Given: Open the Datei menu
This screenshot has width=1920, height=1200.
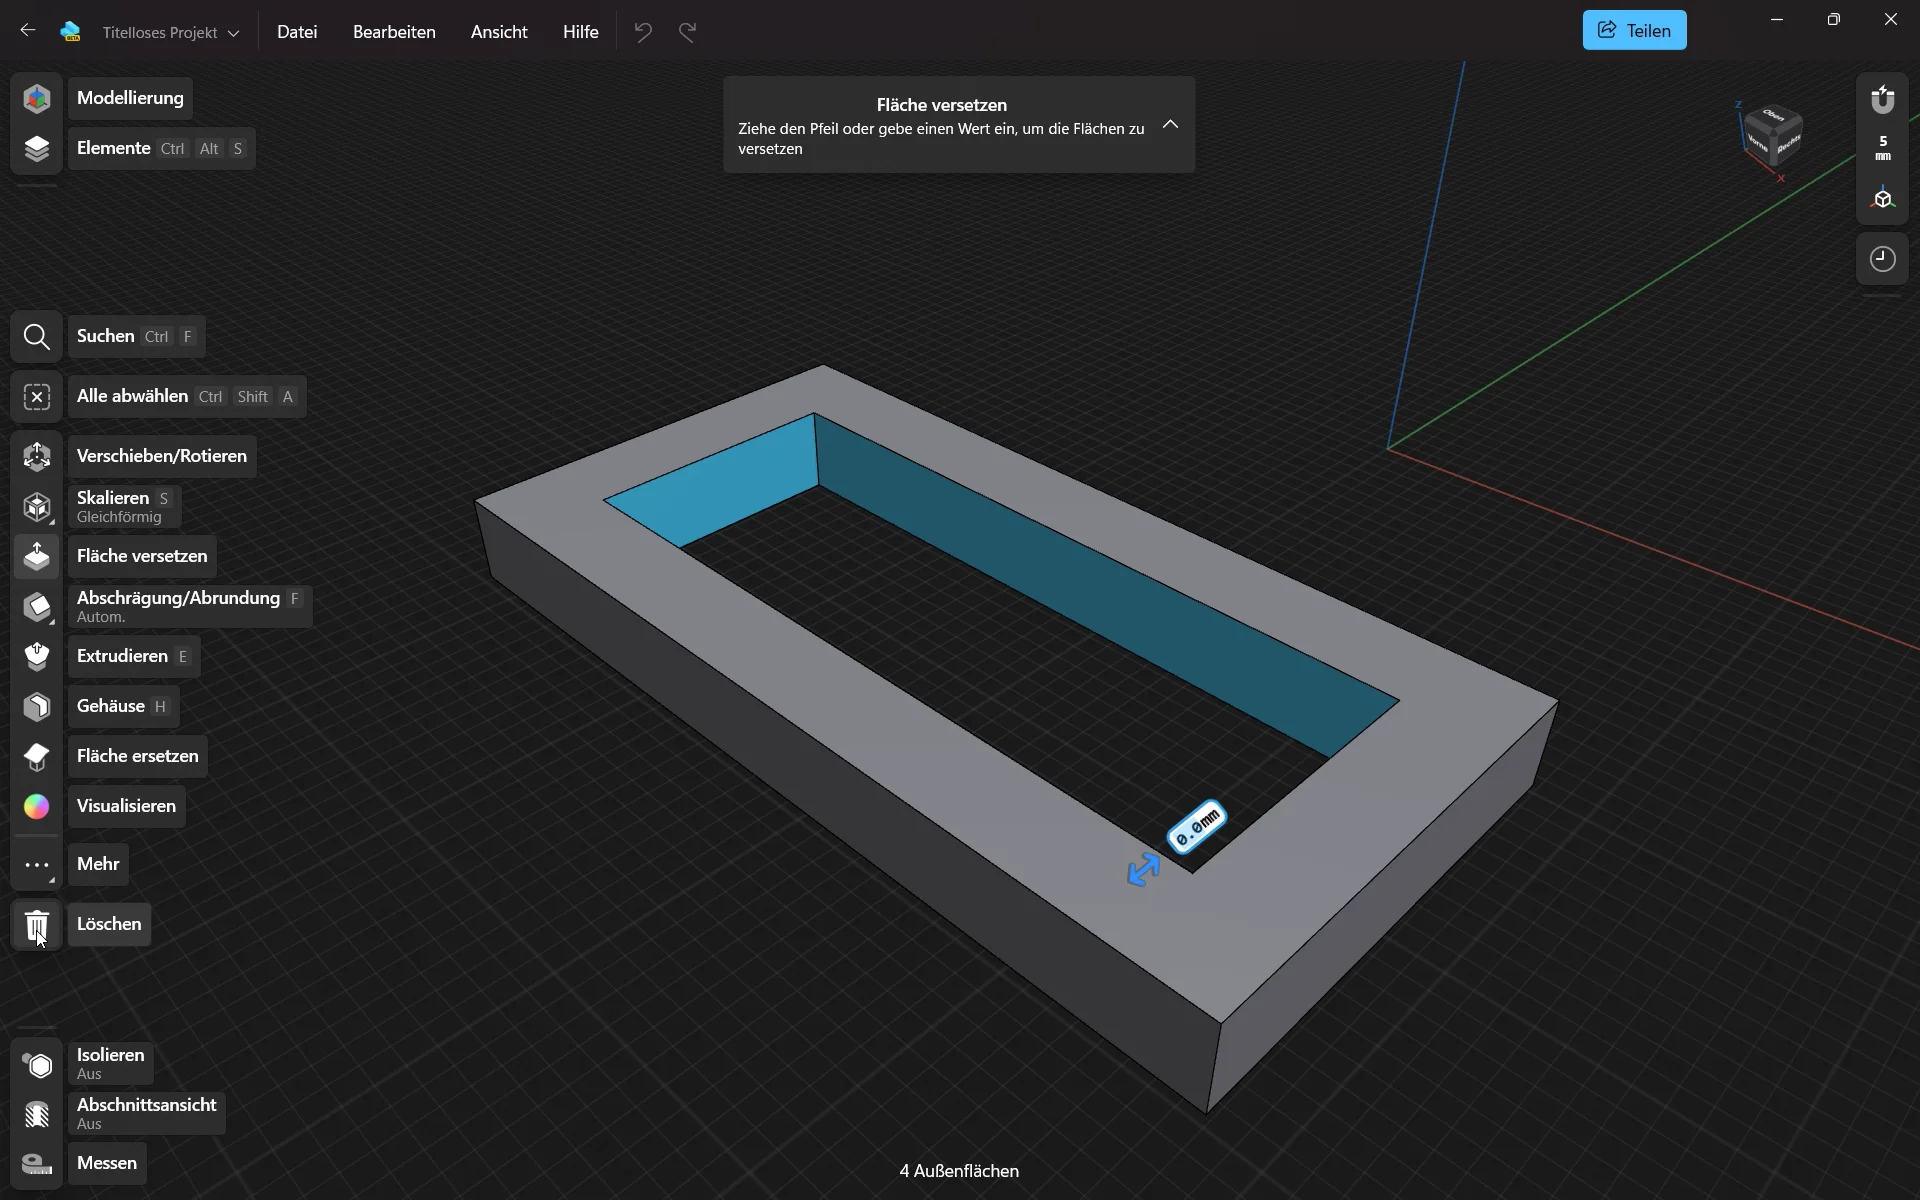Looking at the screenshot, I should tap(297, 32).
